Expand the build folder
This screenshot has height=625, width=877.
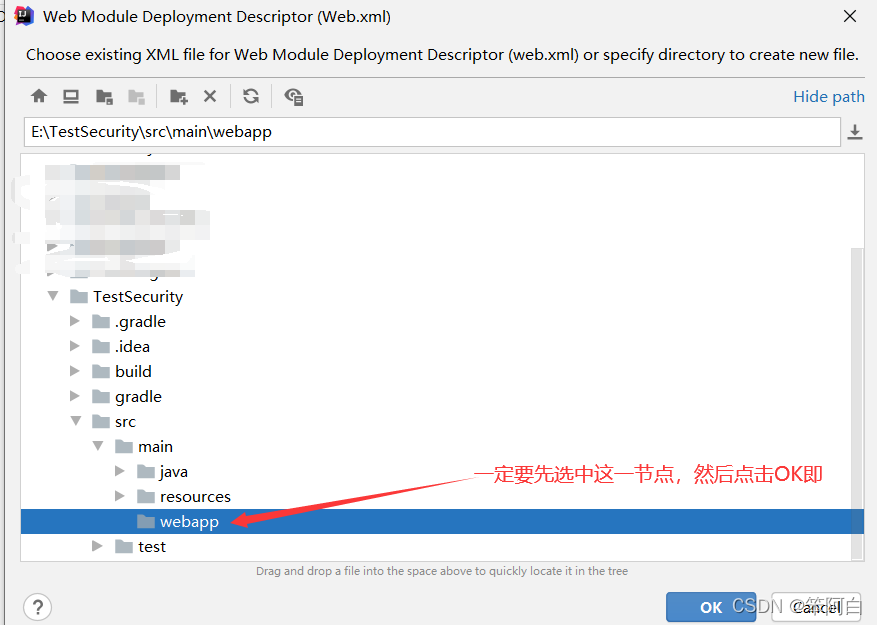[x=74, y=371]
